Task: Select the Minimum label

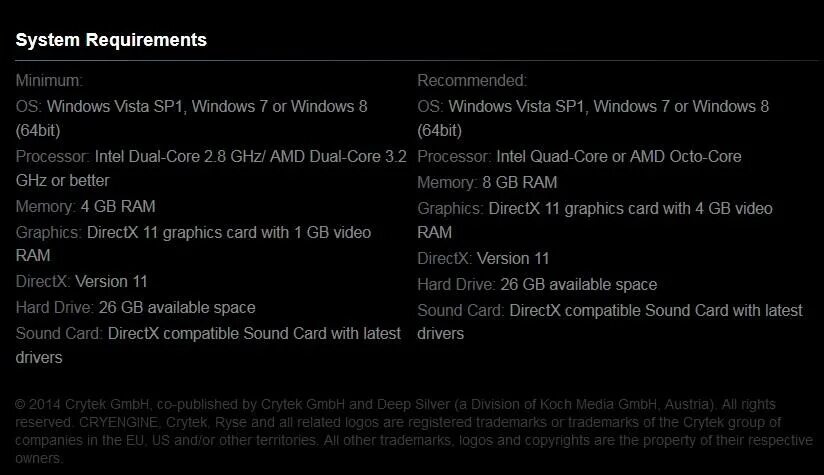Action: pyautogui.click(x=49, y=80)
